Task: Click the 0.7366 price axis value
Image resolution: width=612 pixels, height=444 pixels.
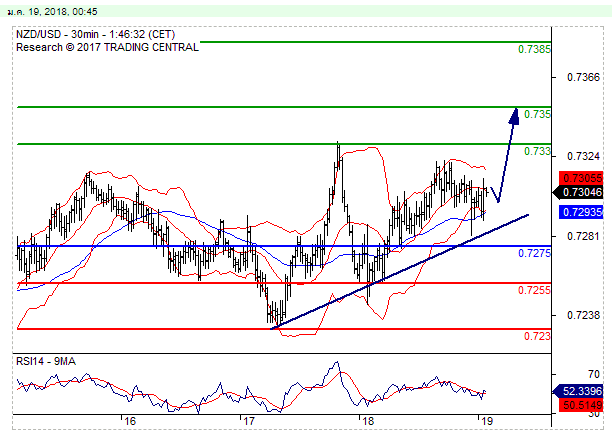Action: click(583, 77)
